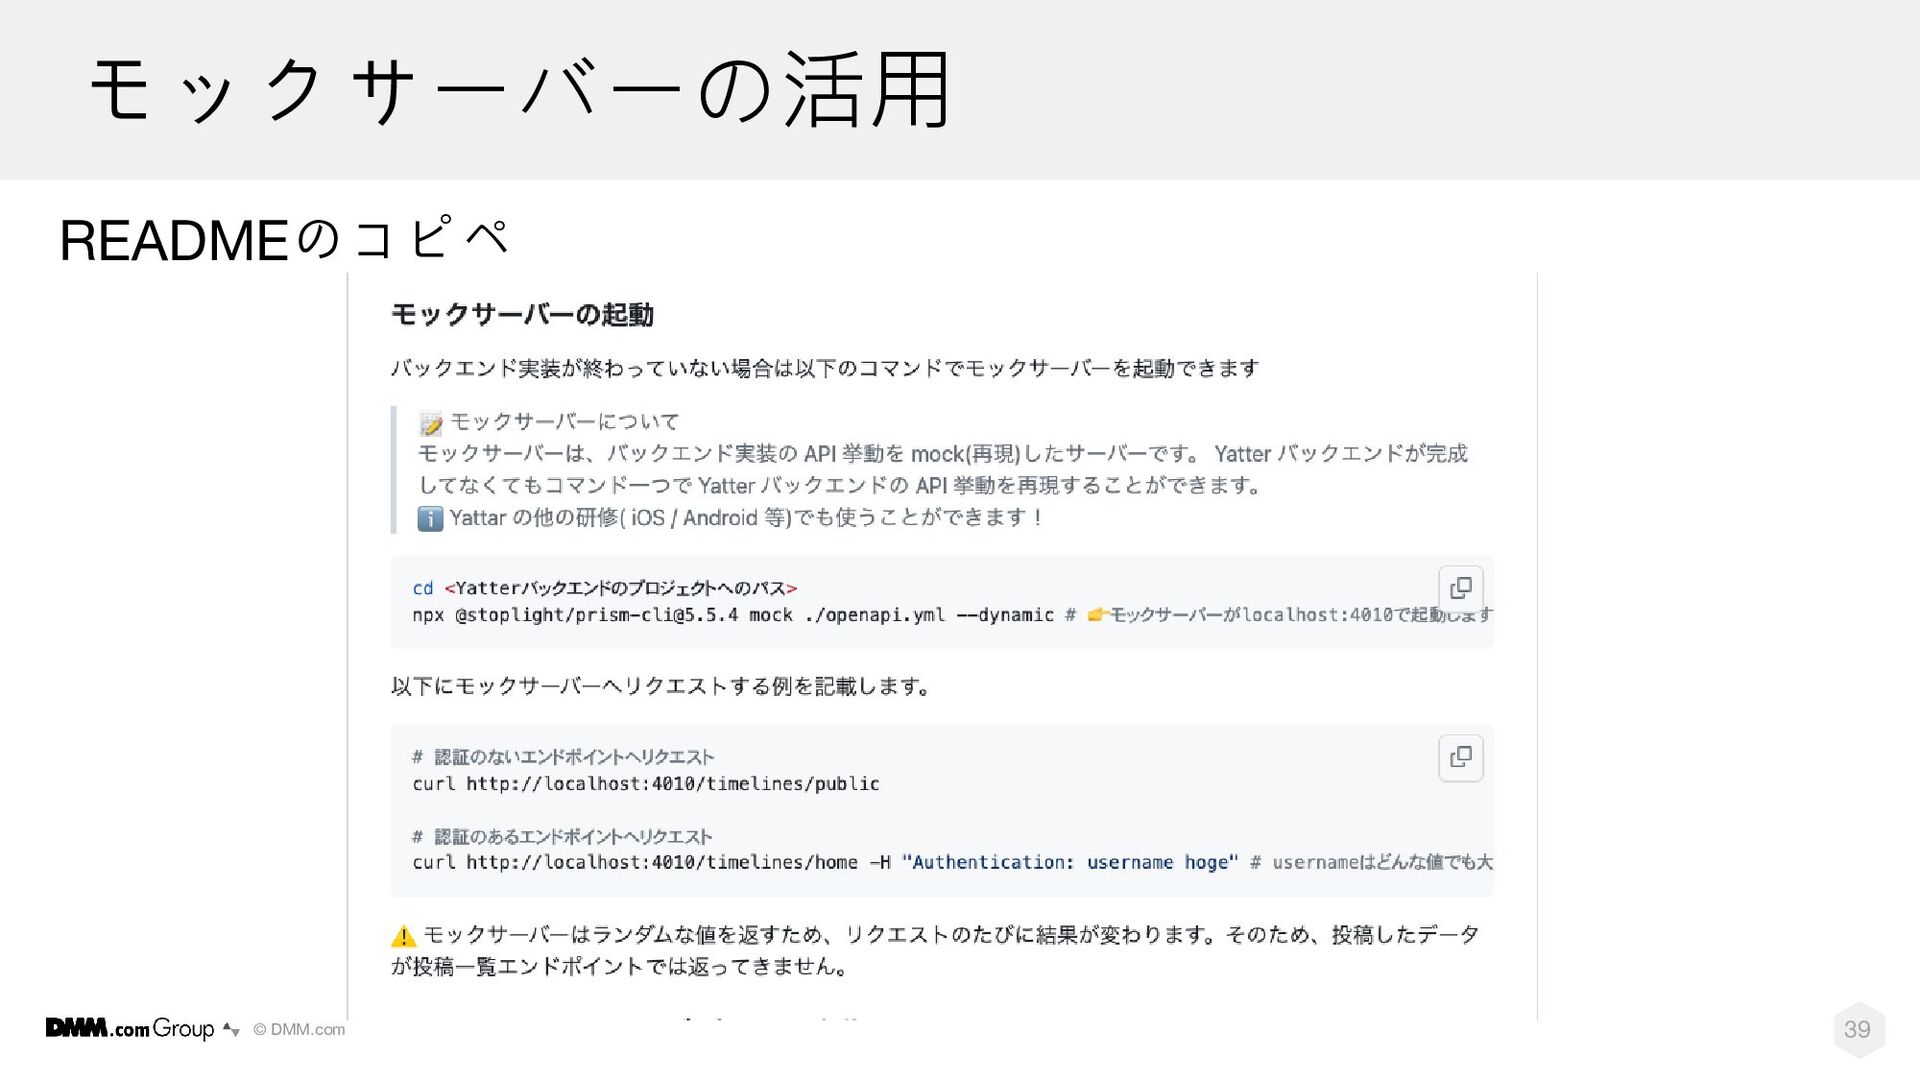Click the curl timelines/home command line
The image size is (1920, 1080).
[825, 862]
